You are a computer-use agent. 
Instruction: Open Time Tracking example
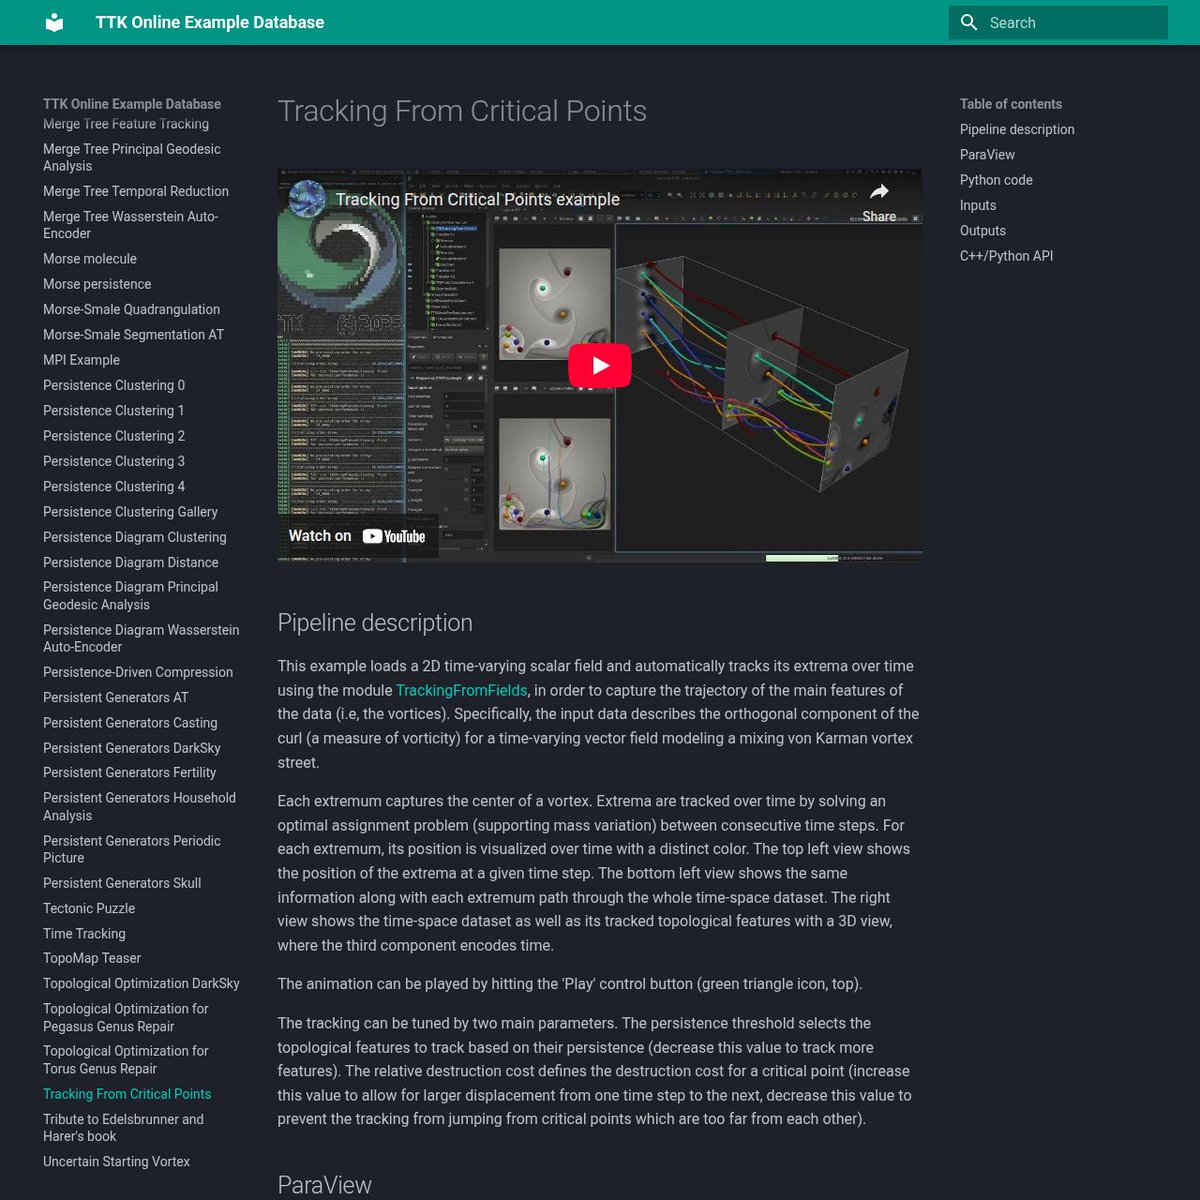84,933
